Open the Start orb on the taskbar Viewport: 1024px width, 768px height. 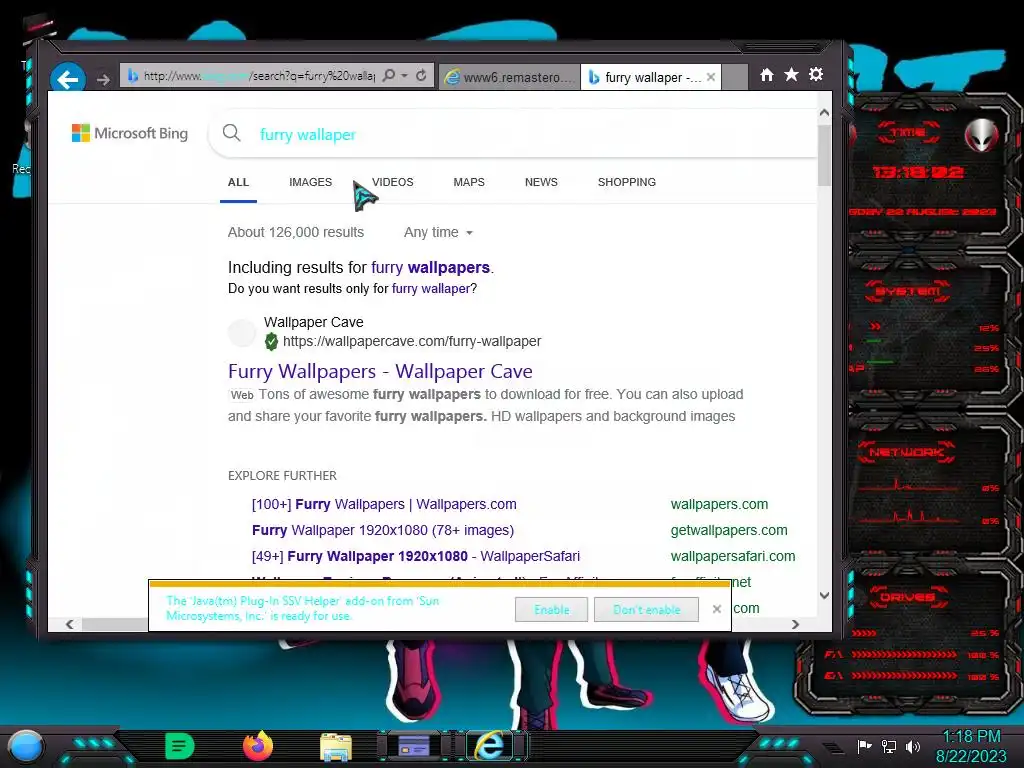click(x=26, y=746)
